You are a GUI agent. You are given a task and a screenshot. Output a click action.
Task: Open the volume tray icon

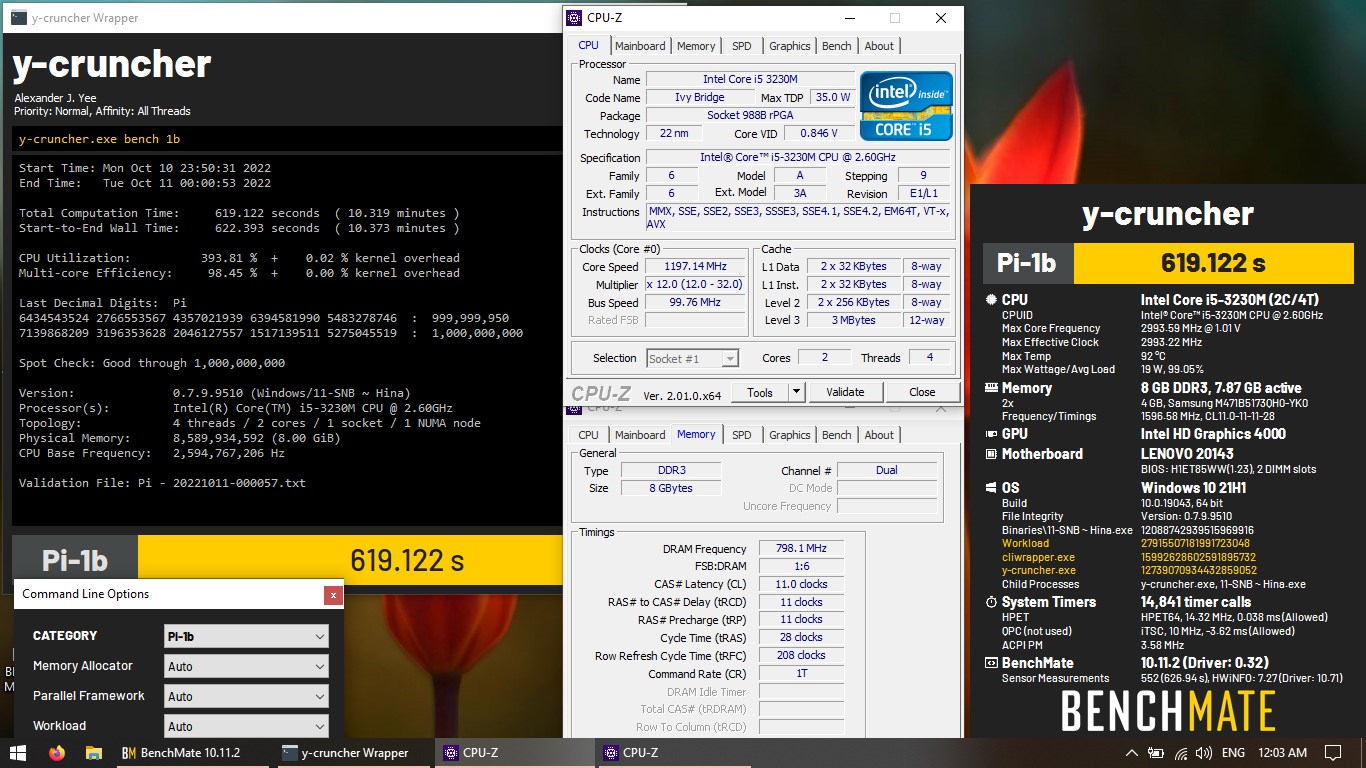1204,753
